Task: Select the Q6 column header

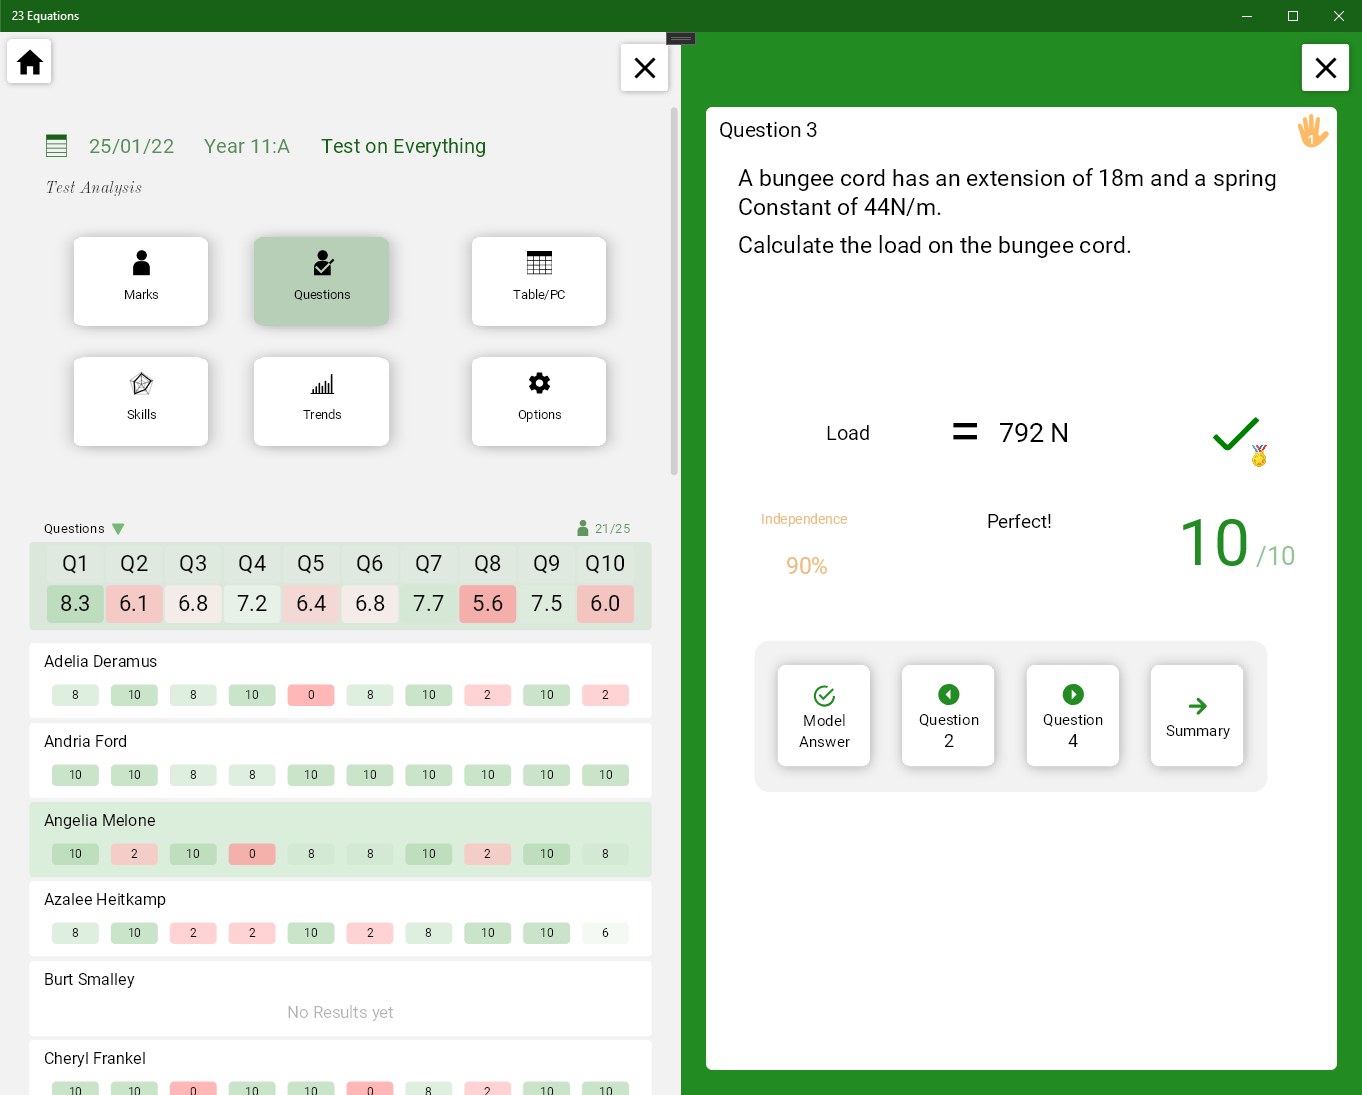Action: (370, 563)
